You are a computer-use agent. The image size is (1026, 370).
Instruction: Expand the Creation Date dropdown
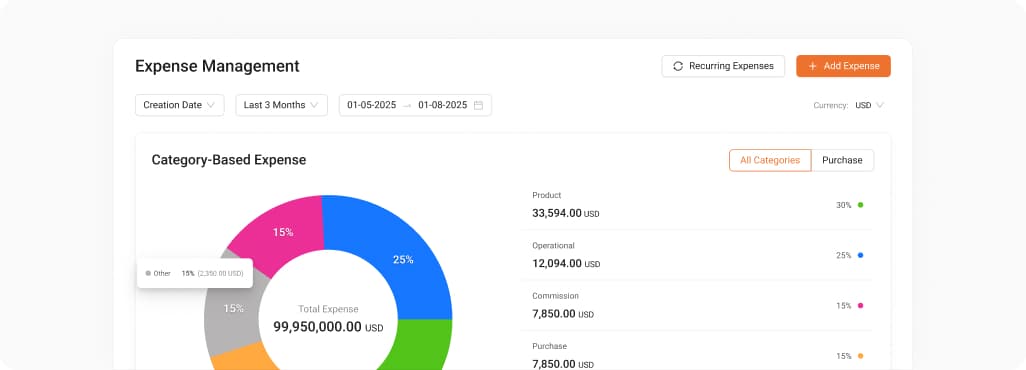pyautogui.click(x=180, y=105)
